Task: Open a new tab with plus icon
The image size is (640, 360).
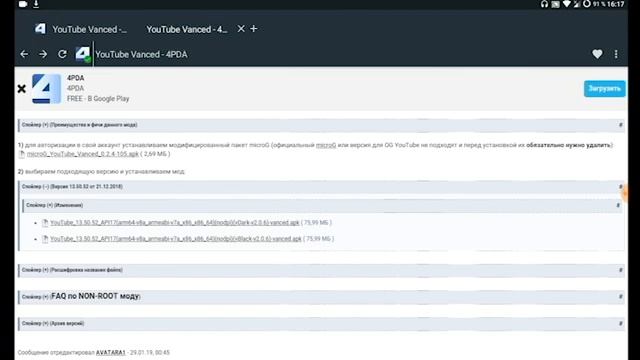Action: [x=253, y=29]
